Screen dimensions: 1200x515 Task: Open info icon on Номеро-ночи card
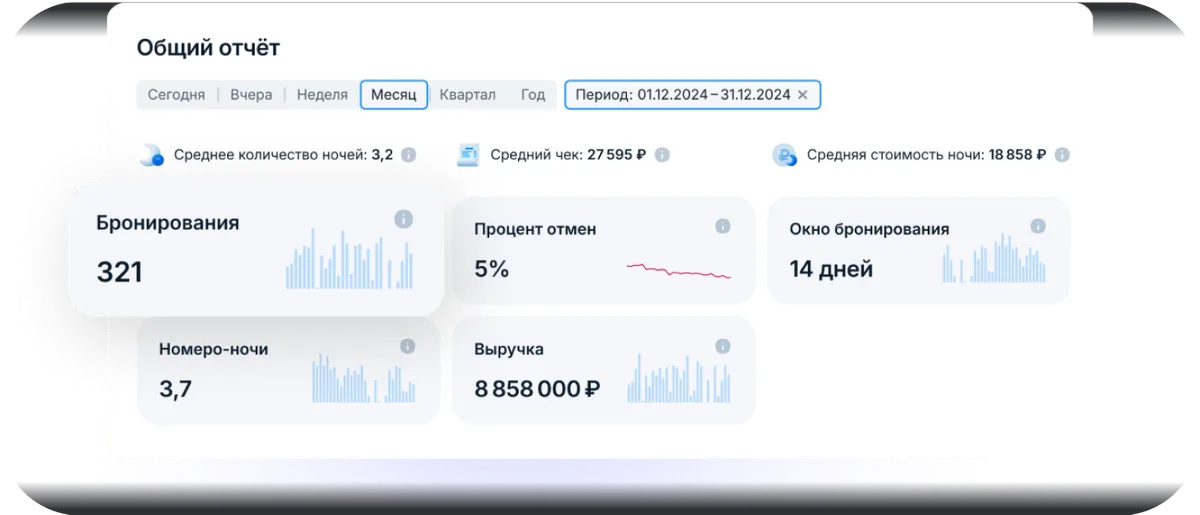408,346
